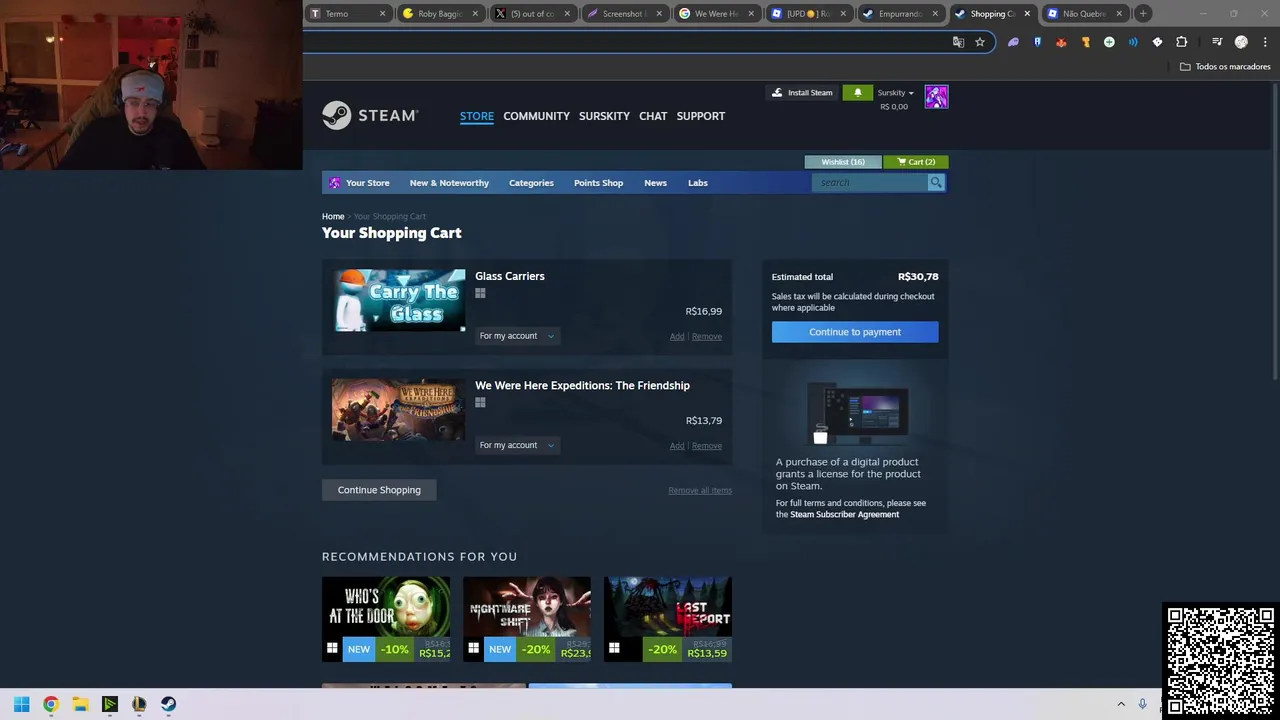Show hidden system tray icons
Screen dimensions: 1280x720
point(1121,704)
